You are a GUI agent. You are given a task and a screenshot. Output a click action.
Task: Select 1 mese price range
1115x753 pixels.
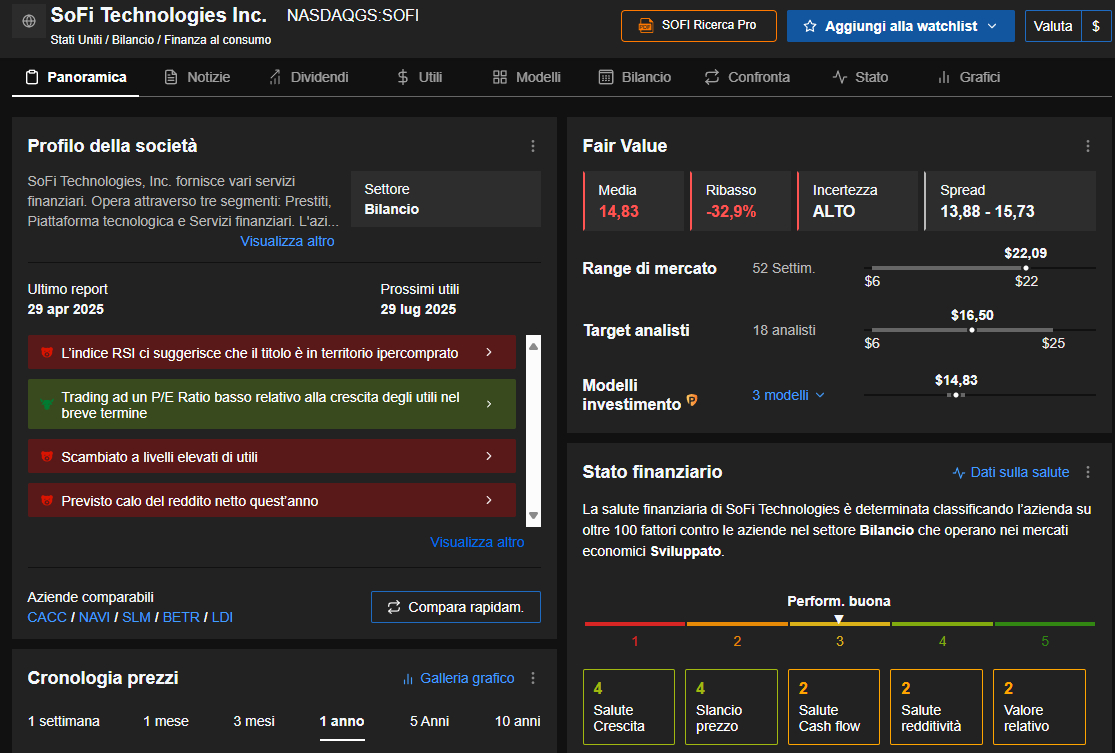[x=166, y=721]
